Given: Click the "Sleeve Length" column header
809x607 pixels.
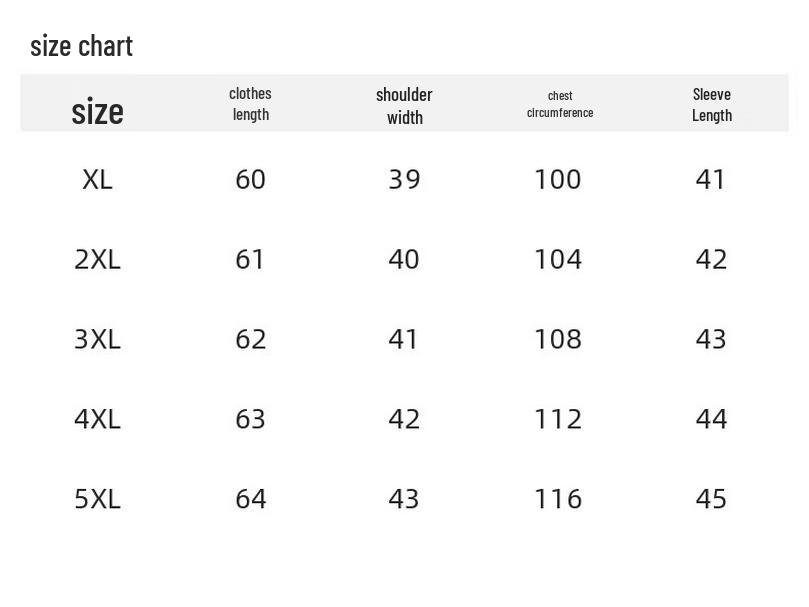Looking at the screenshot, I should 712,104.
